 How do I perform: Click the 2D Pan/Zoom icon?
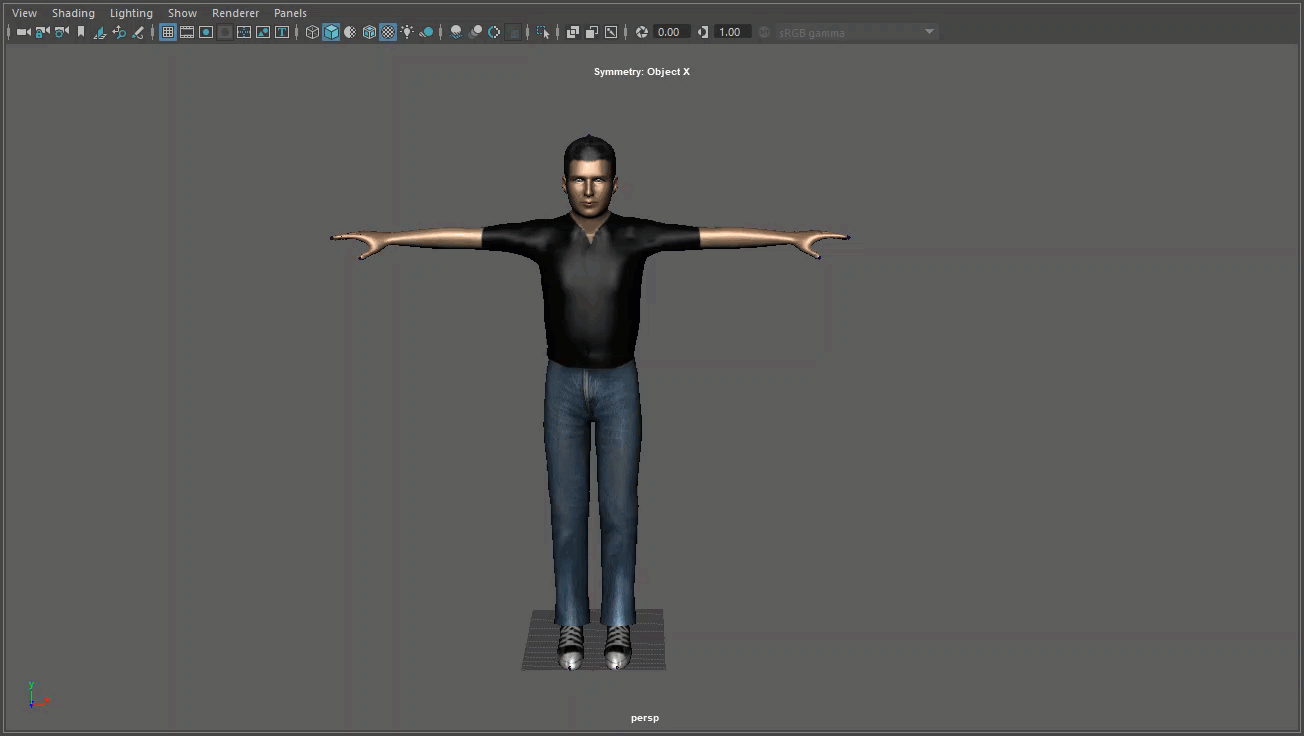click(119, 32)
